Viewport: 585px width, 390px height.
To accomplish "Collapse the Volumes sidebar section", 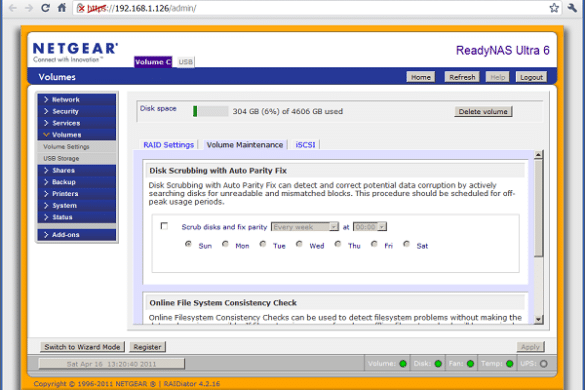I will (77, 135).
